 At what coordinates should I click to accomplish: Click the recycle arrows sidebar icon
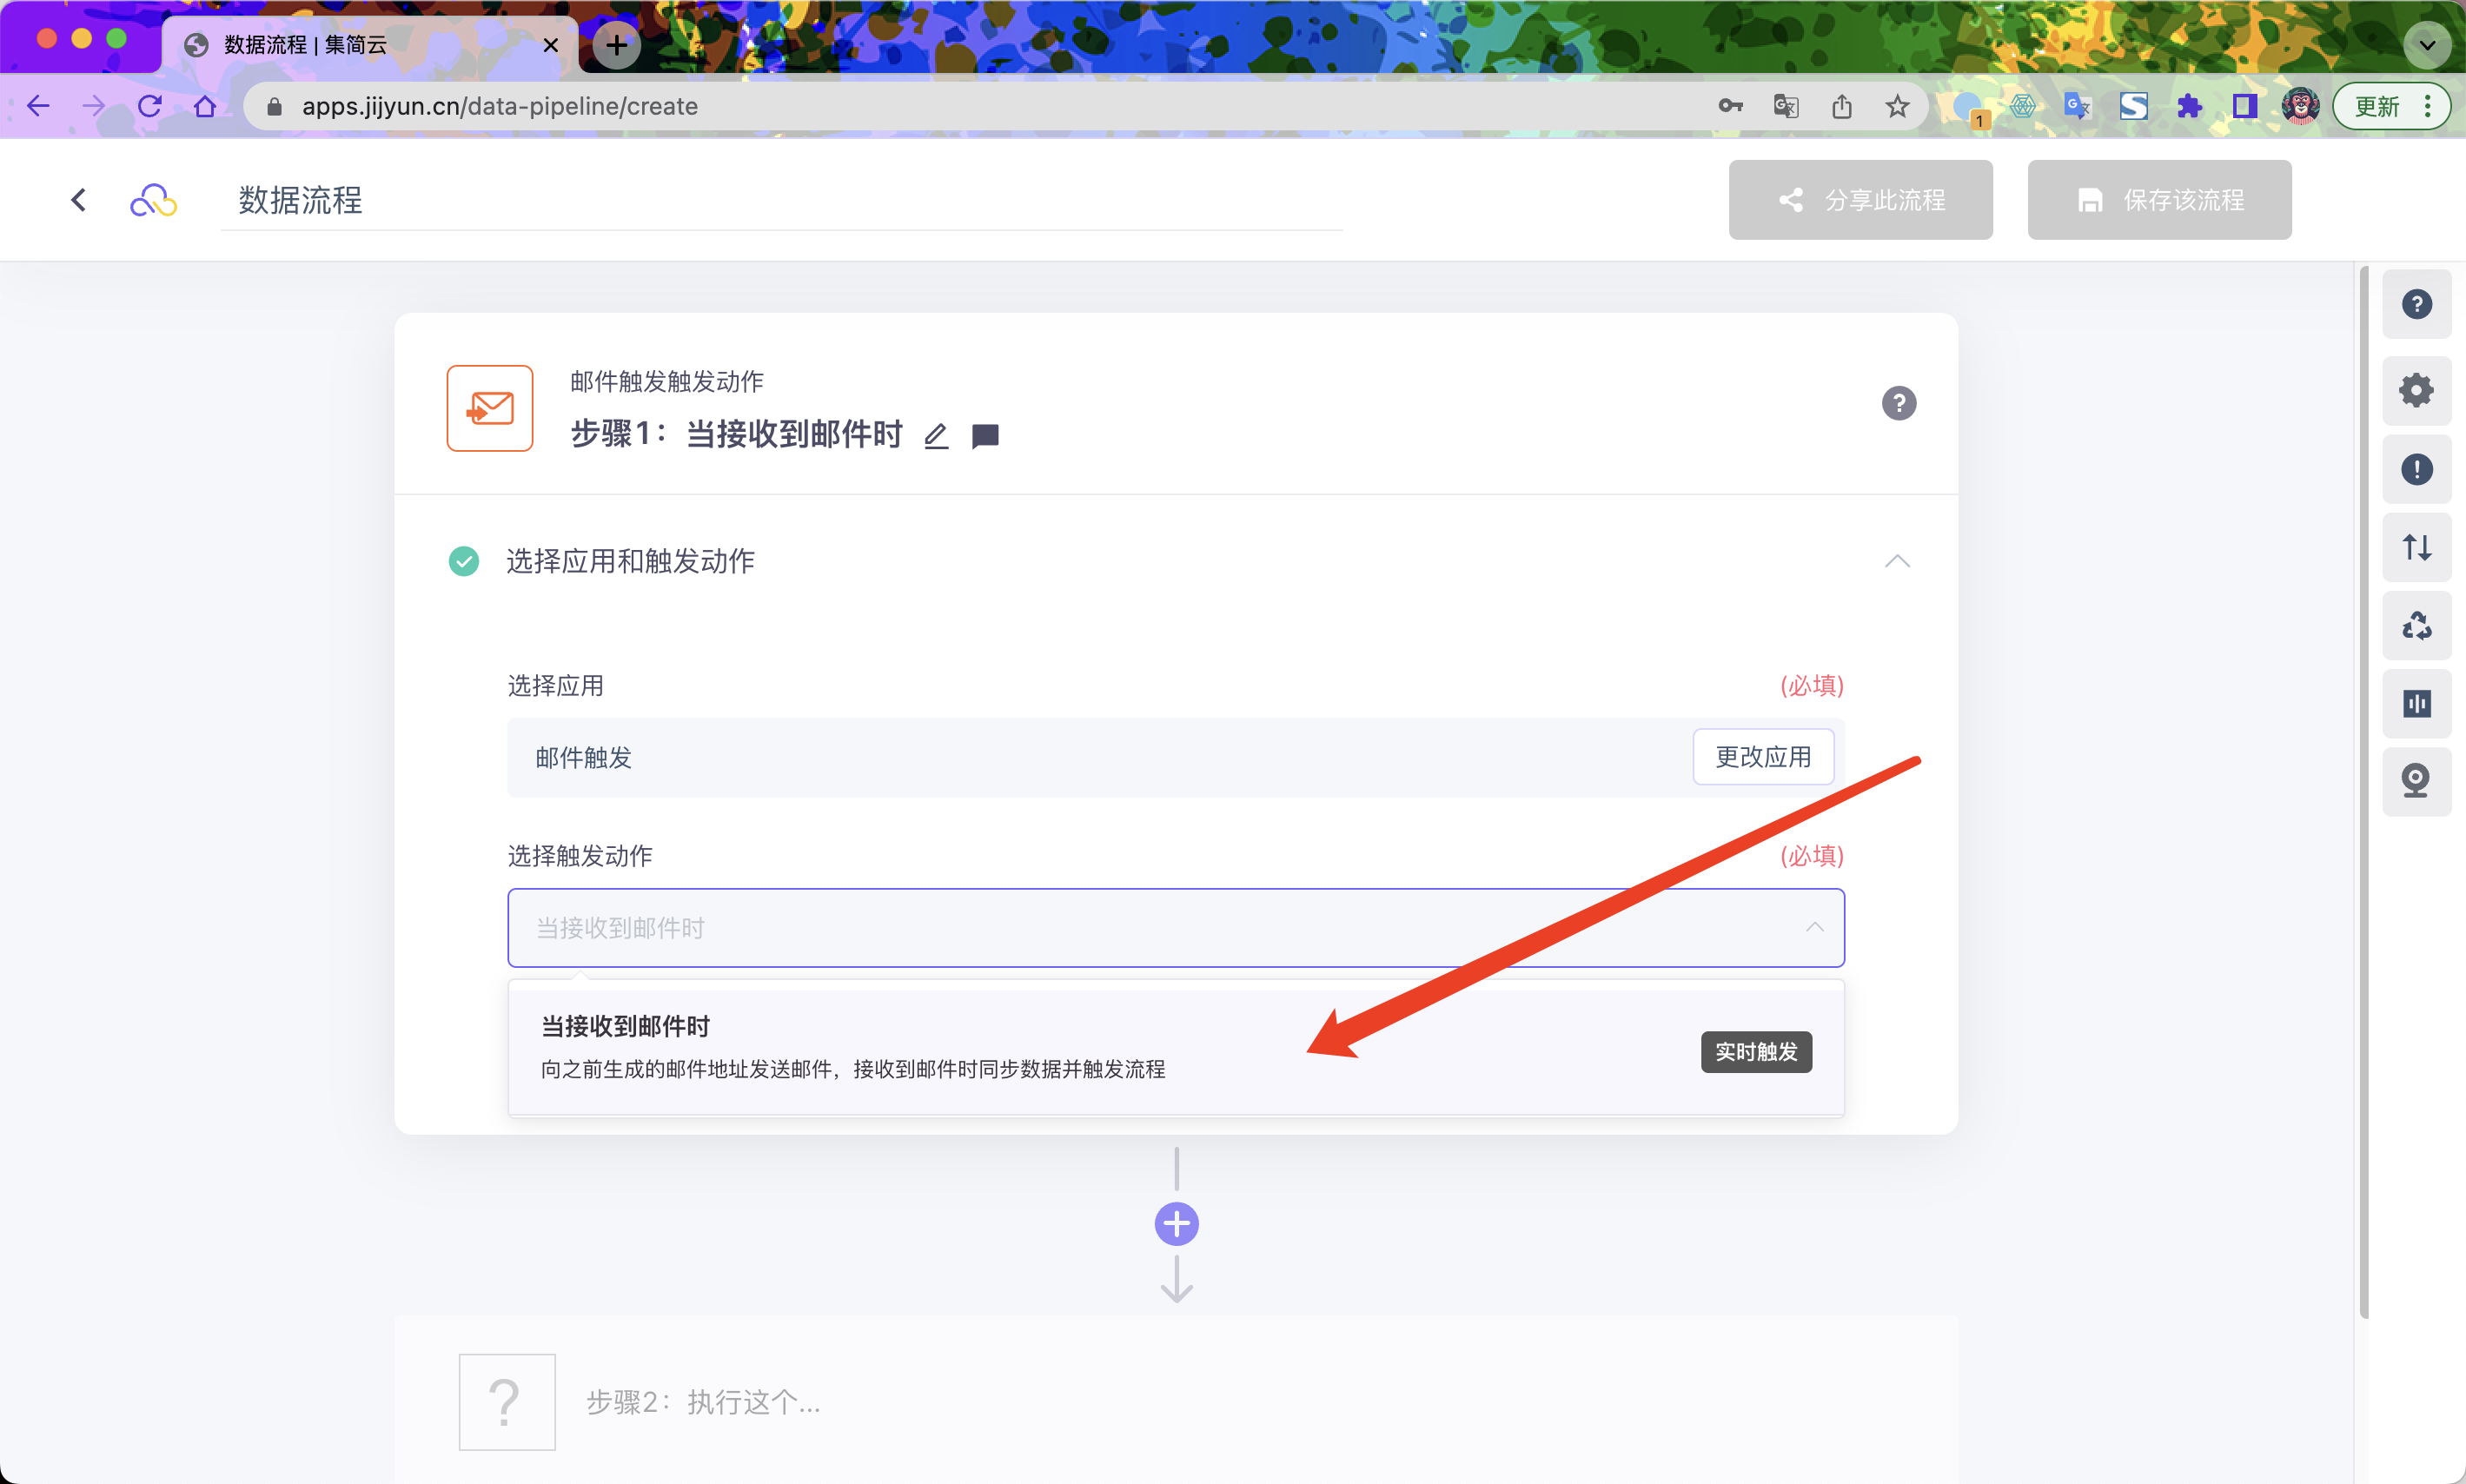pos(2416,626)
